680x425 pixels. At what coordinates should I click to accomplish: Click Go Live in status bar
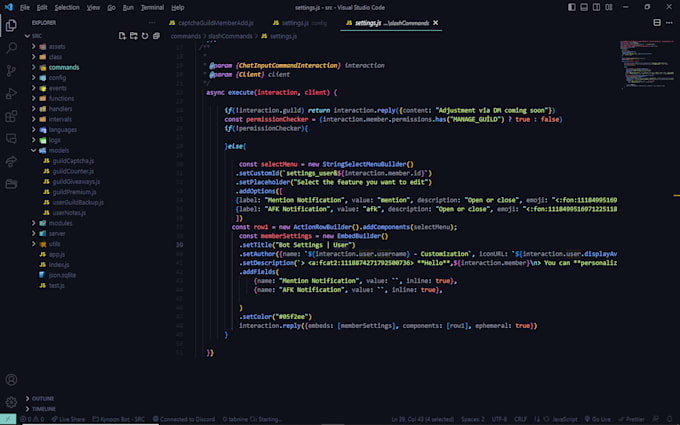pos(597,419)
